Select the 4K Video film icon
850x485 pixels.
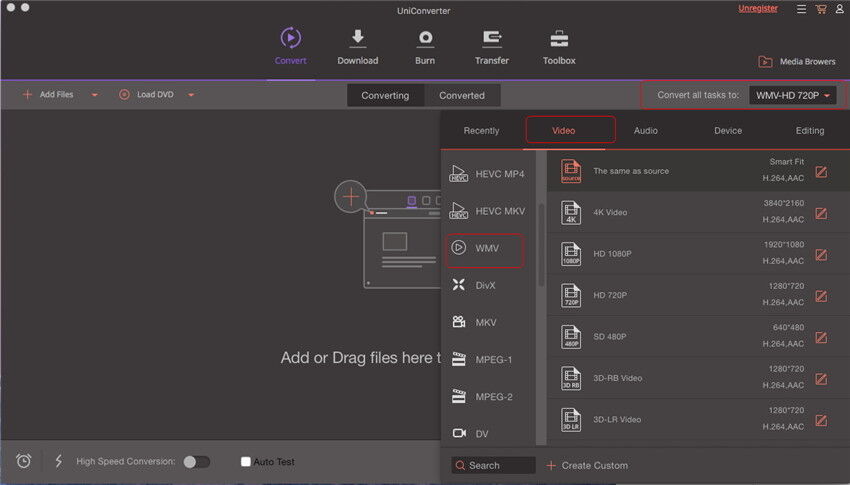pyautogui.click(x=571, y=212)
